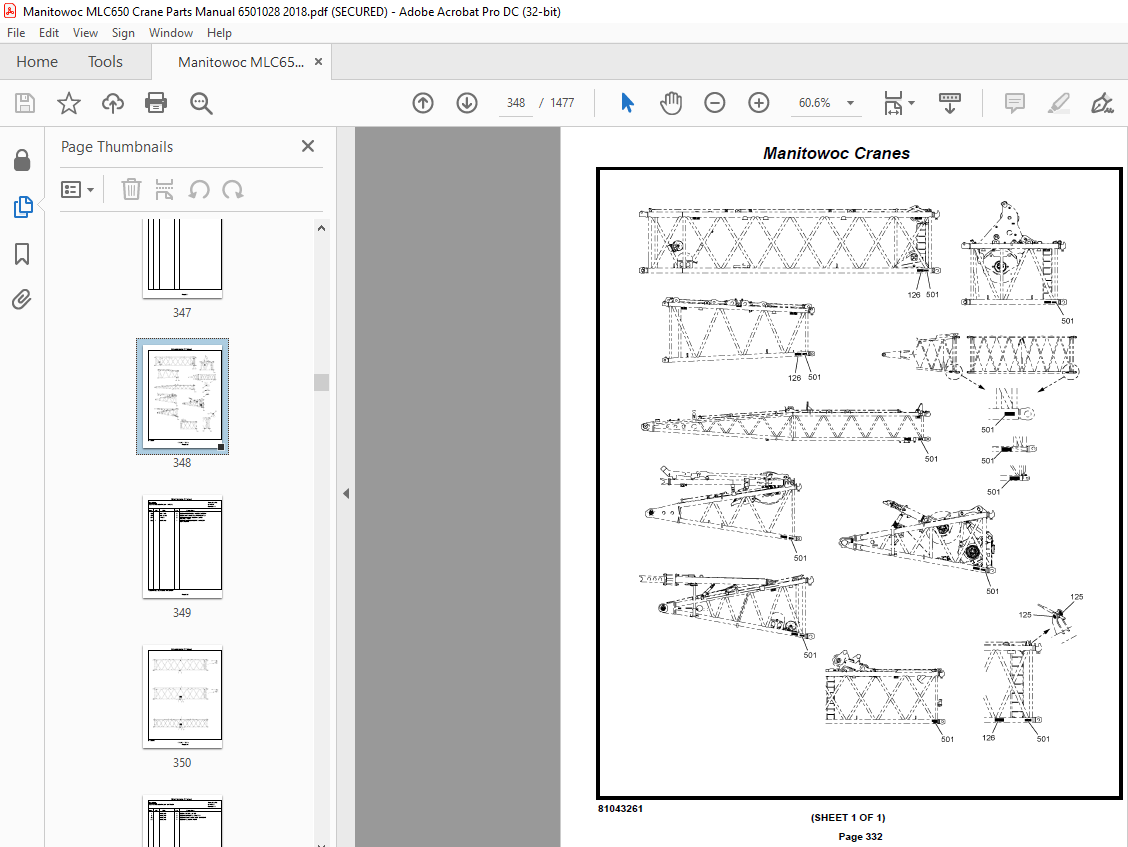Open the Window menu
The height and width of the screenshot is (847, 1128).
click(x=170, y=33)
